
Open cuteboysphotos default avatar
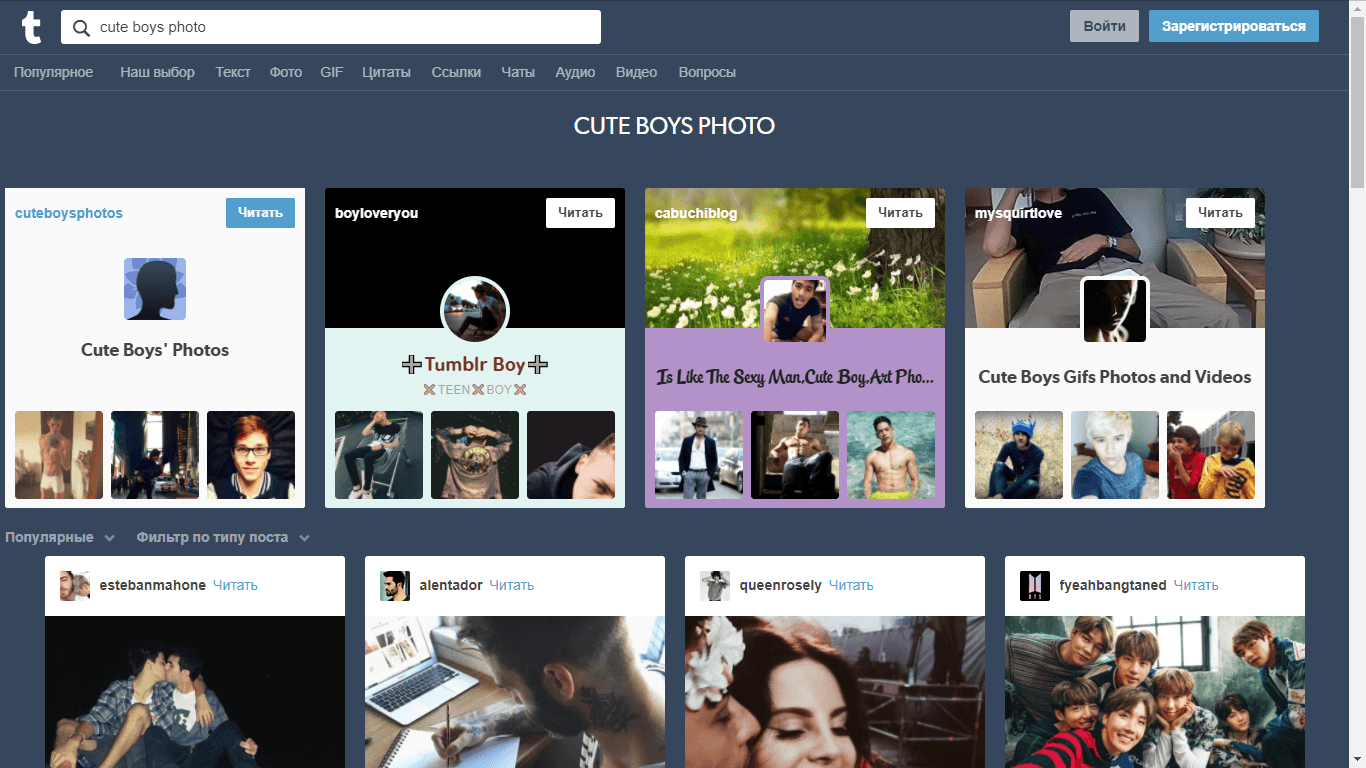pyautogui.click(x=155, y=289)
